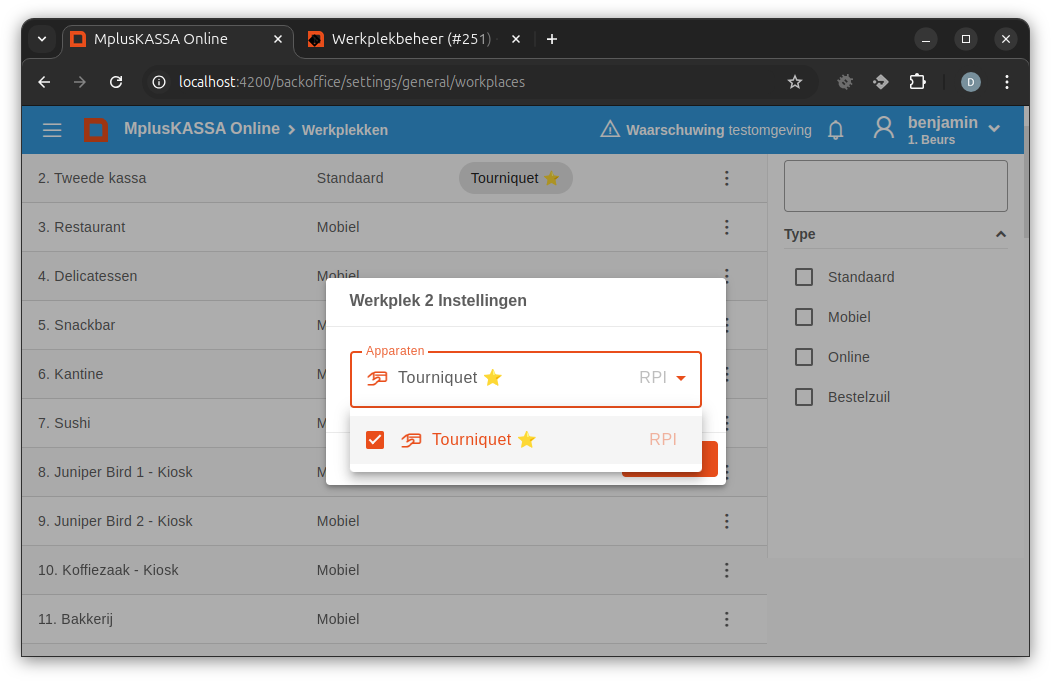Click the search input field in filter panel

pyautogui.click(x=895, y=186)
